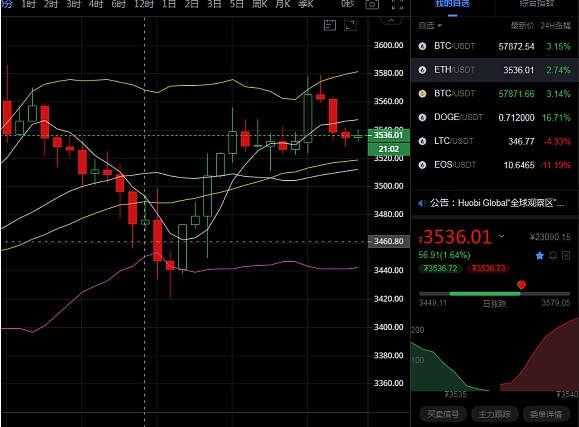Open the 自选 watchlist dropdown
This screenshot has height=427, width=579.
[430, 25]
